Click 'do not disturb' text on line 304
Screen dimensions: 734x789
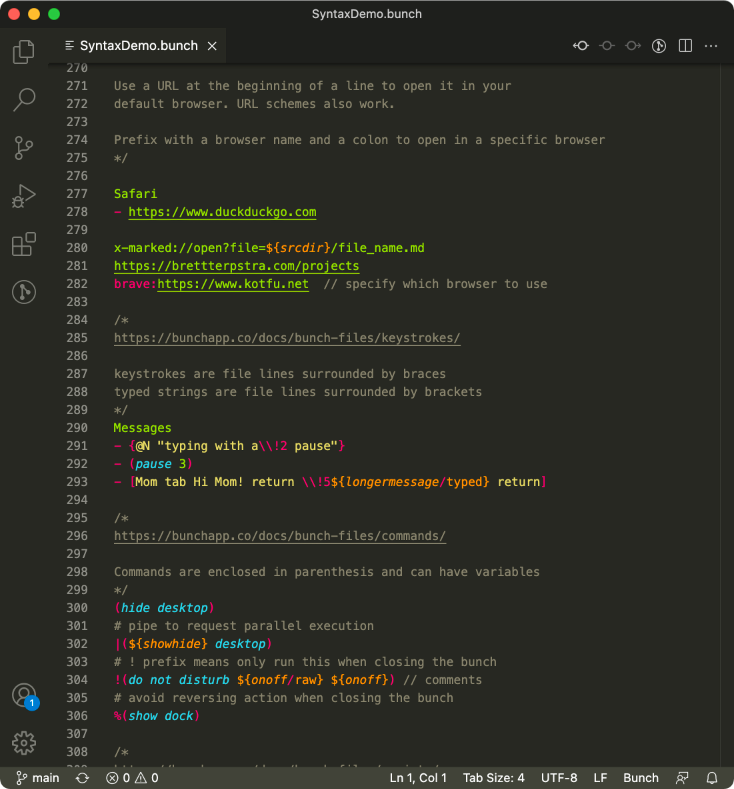pos(179,680)
